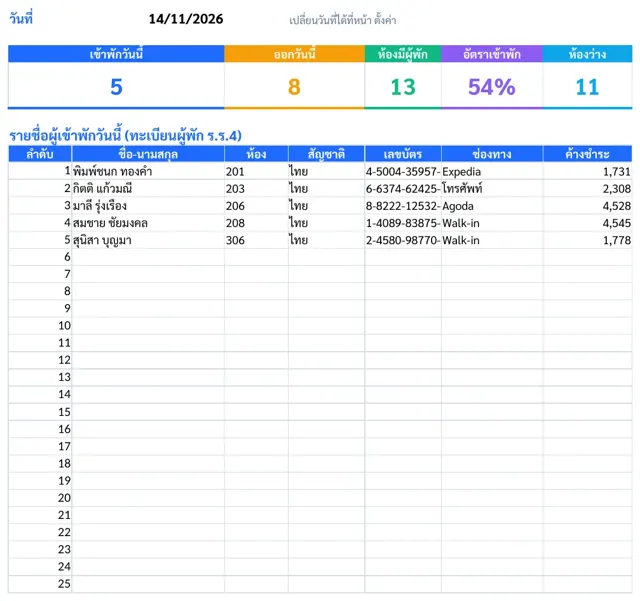The width and height of the screenshot is (640, 601).
Task: Select outstanding amount 4,528
Action: pyautogui.click(x=587, y=205)
